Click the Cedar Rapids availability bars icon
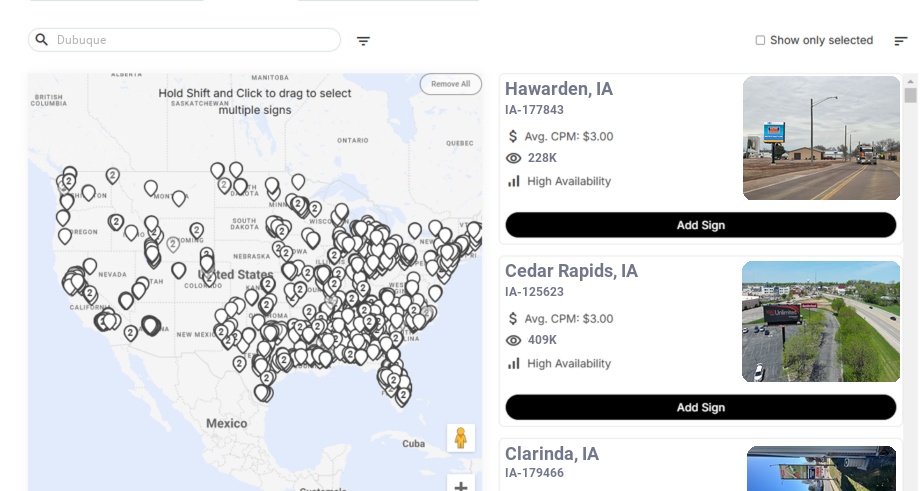 point(514,363)
